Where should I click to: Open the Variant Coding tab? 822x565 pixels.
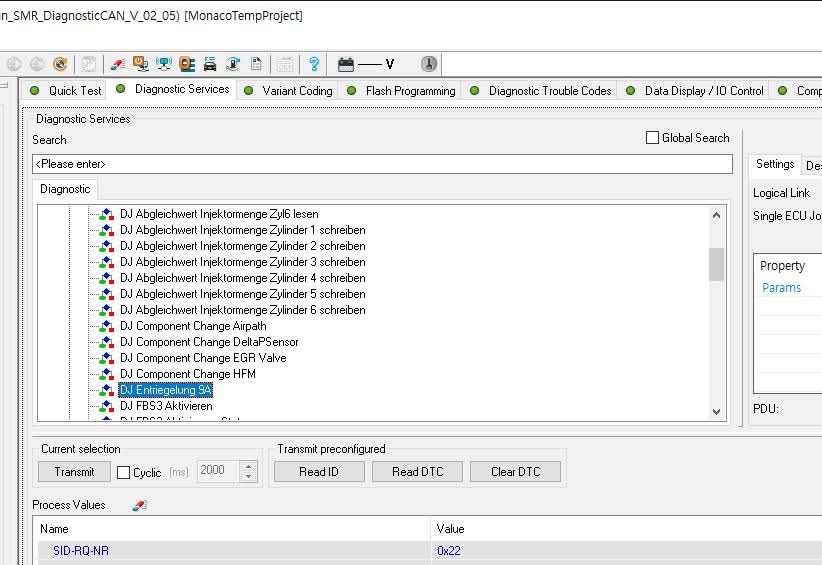(288, 91)
